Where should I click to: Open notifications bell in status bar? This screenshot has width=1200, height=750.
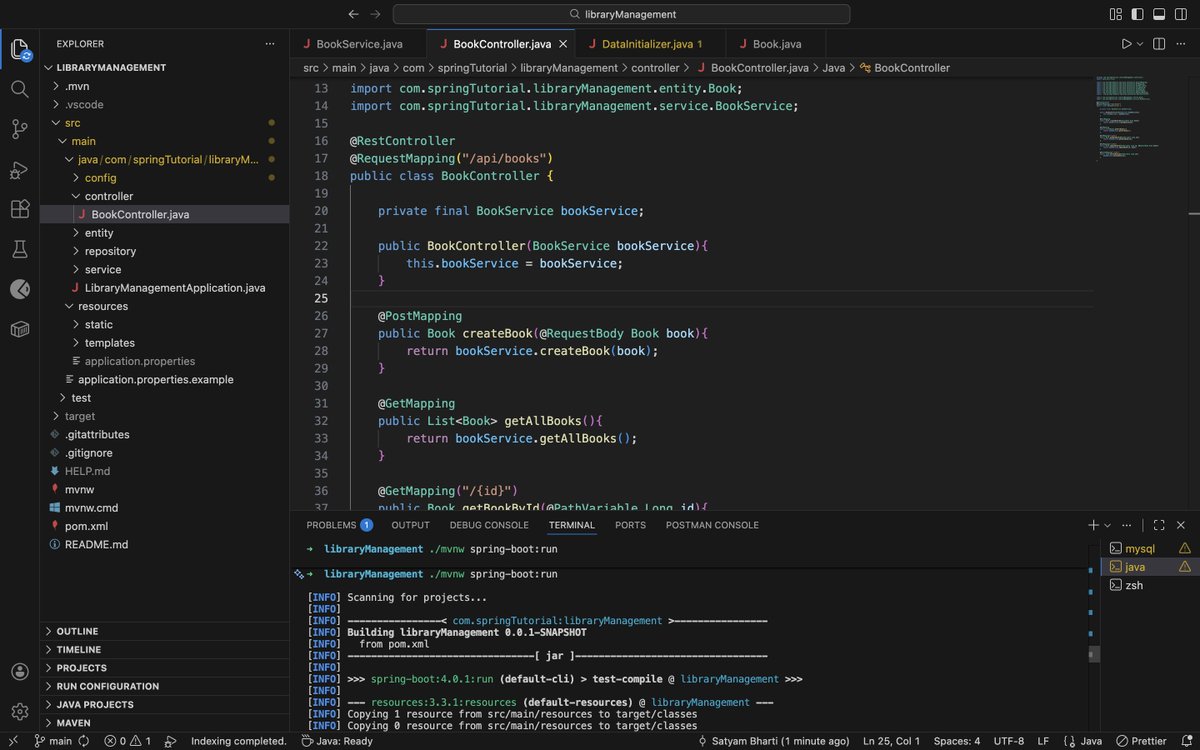pyautogui.click(x=1186, y=741)
